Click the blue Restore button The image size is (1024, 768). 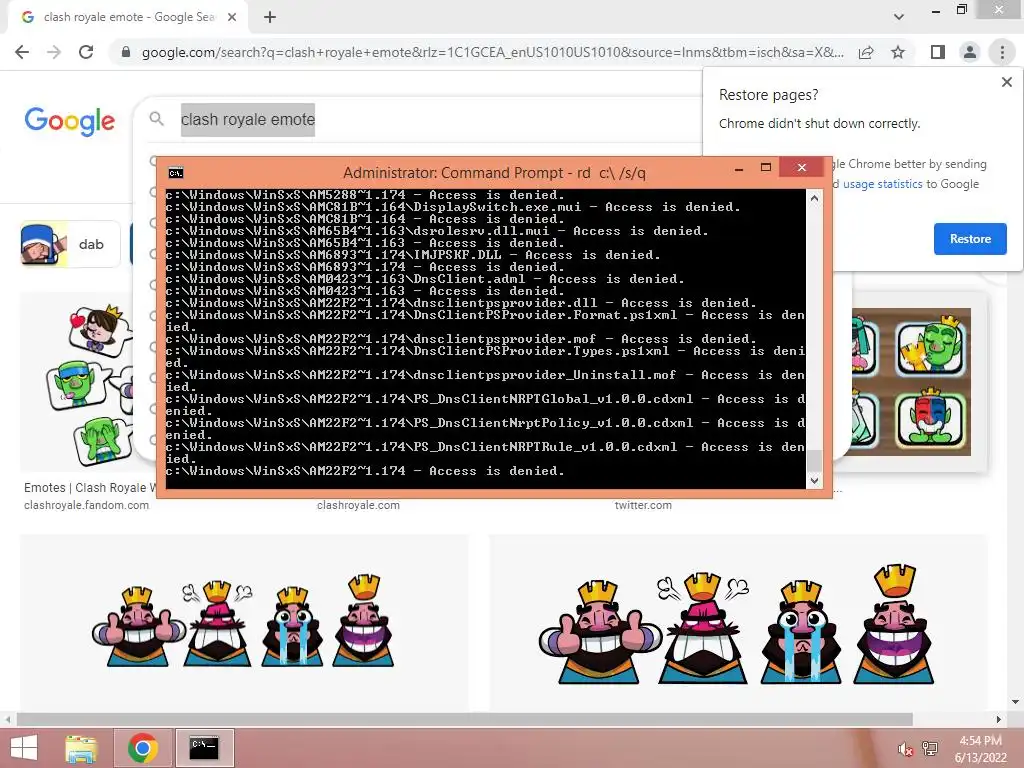tap(970, 239)
